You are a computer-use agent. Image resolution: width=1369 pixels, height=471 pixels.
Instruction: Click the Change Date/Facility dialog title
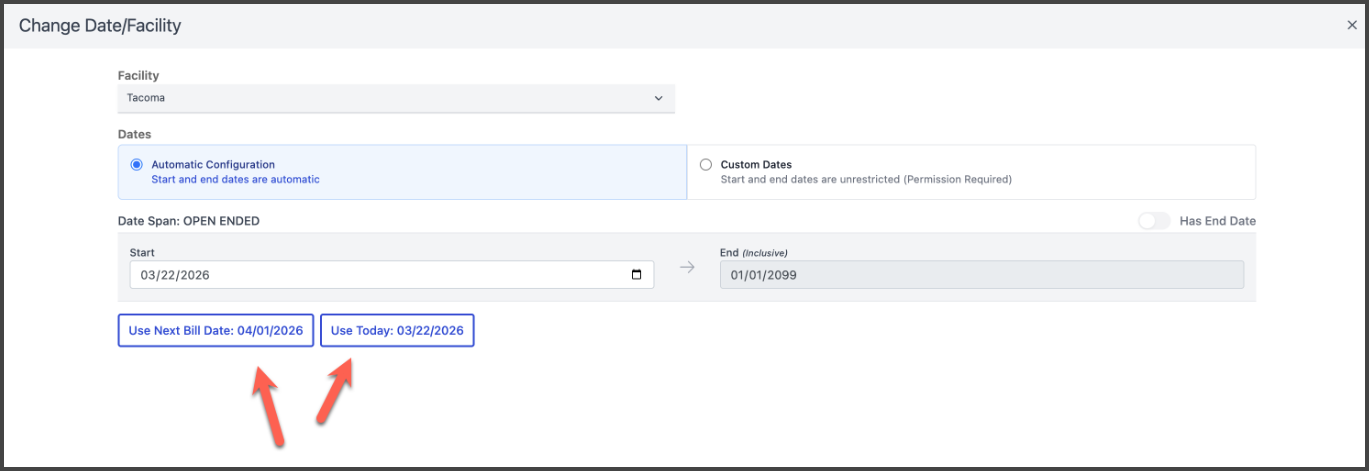(x=100, y=26)
